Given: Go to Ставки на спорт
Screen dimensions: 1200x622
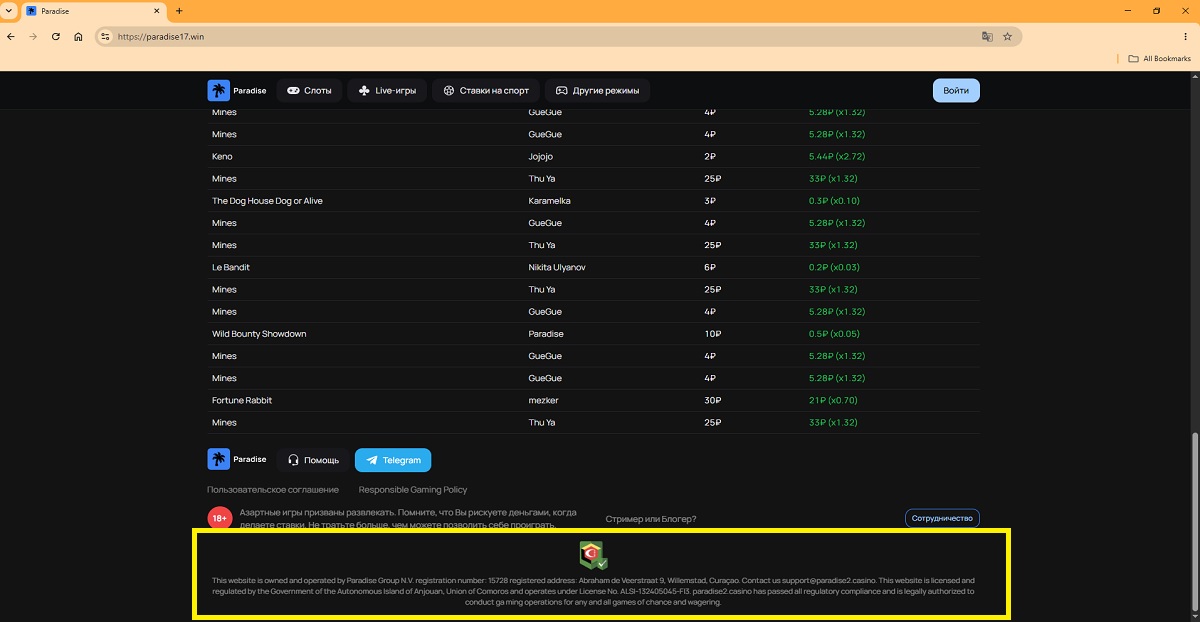Looking at the screenshot, I should pos(486,90).
